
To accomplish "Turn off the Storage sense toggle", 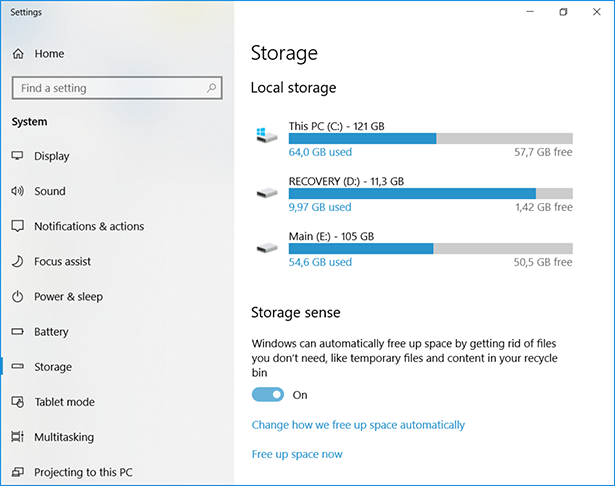I will click(268, 395).
